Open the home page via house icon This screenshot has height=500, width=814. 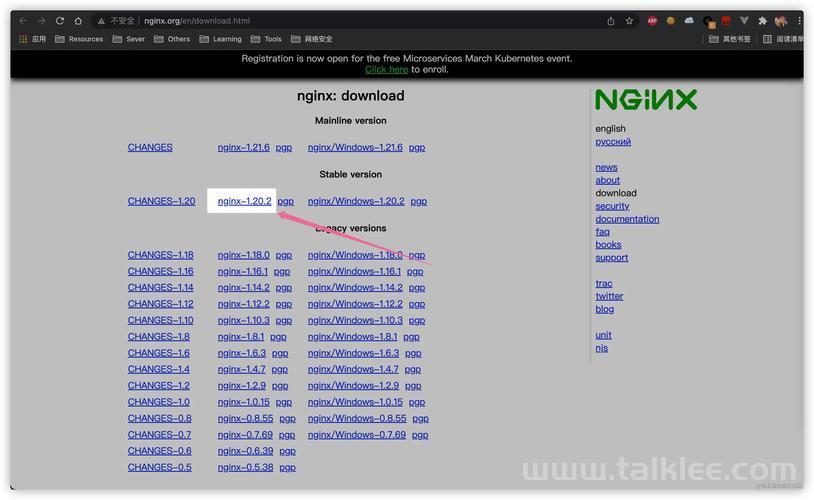[78, 21]
